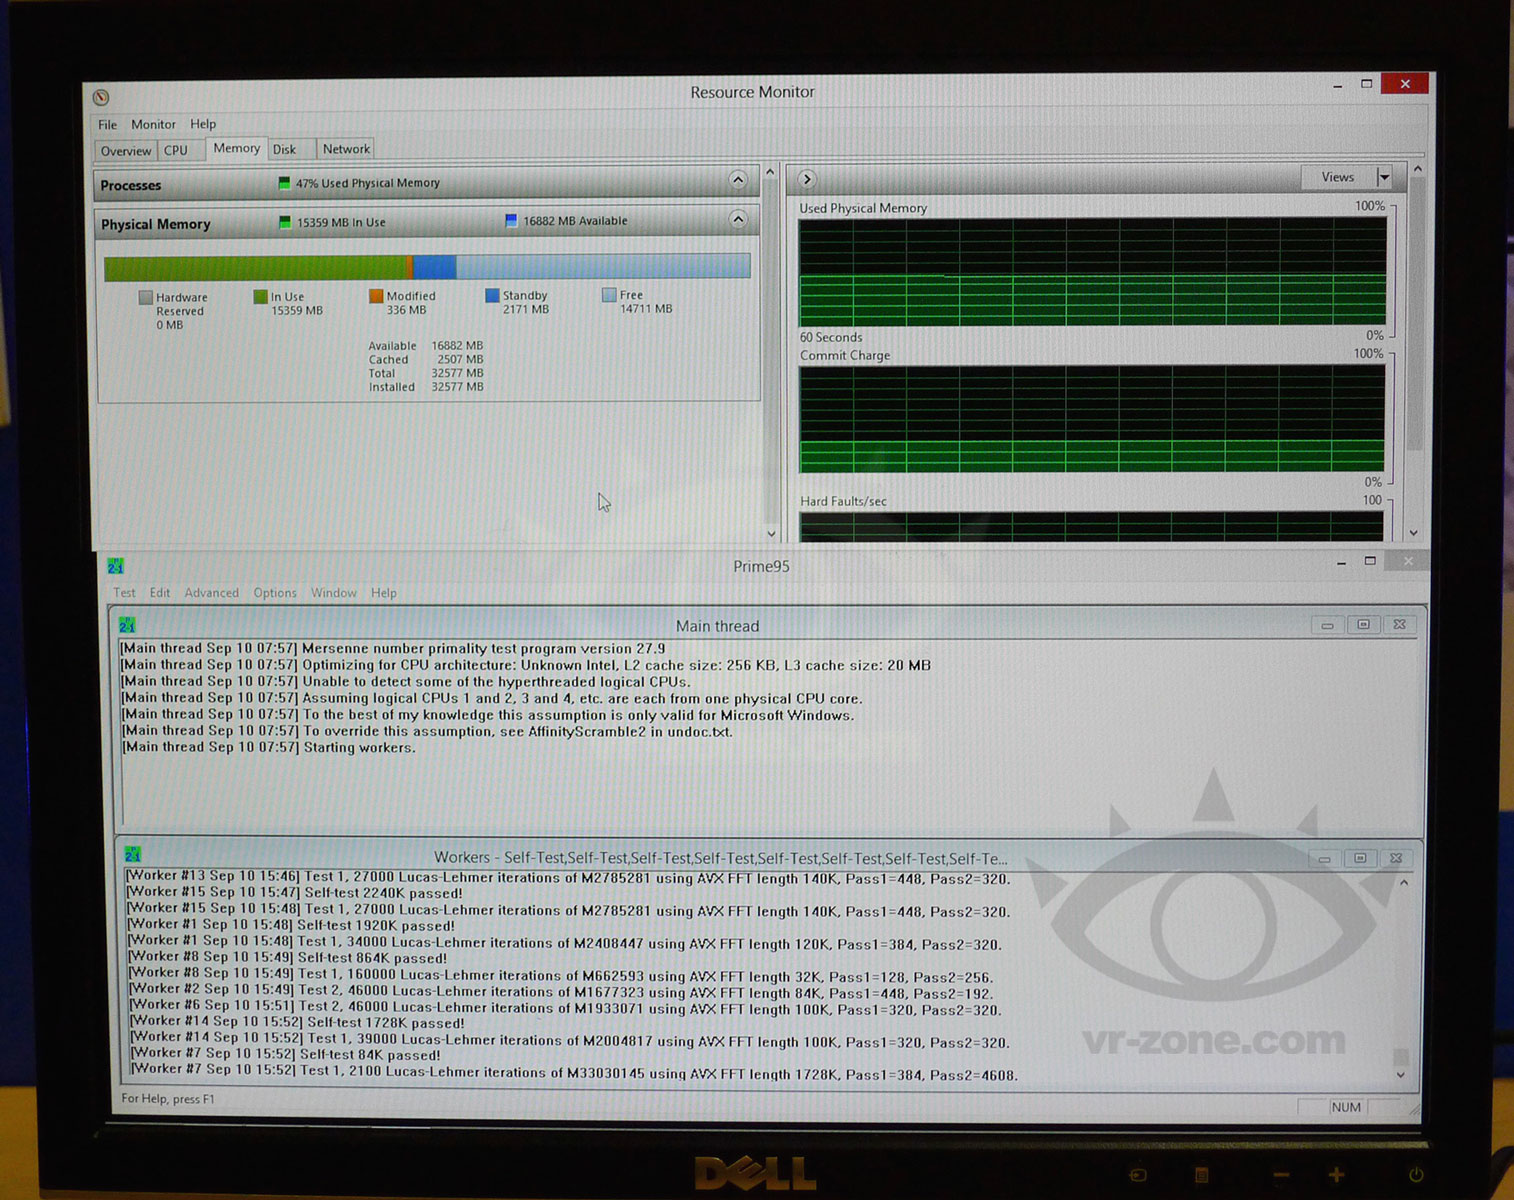Screen dimensions: 1514x1200
Task: Switch to the Network tab
Action: click(346, 149)
